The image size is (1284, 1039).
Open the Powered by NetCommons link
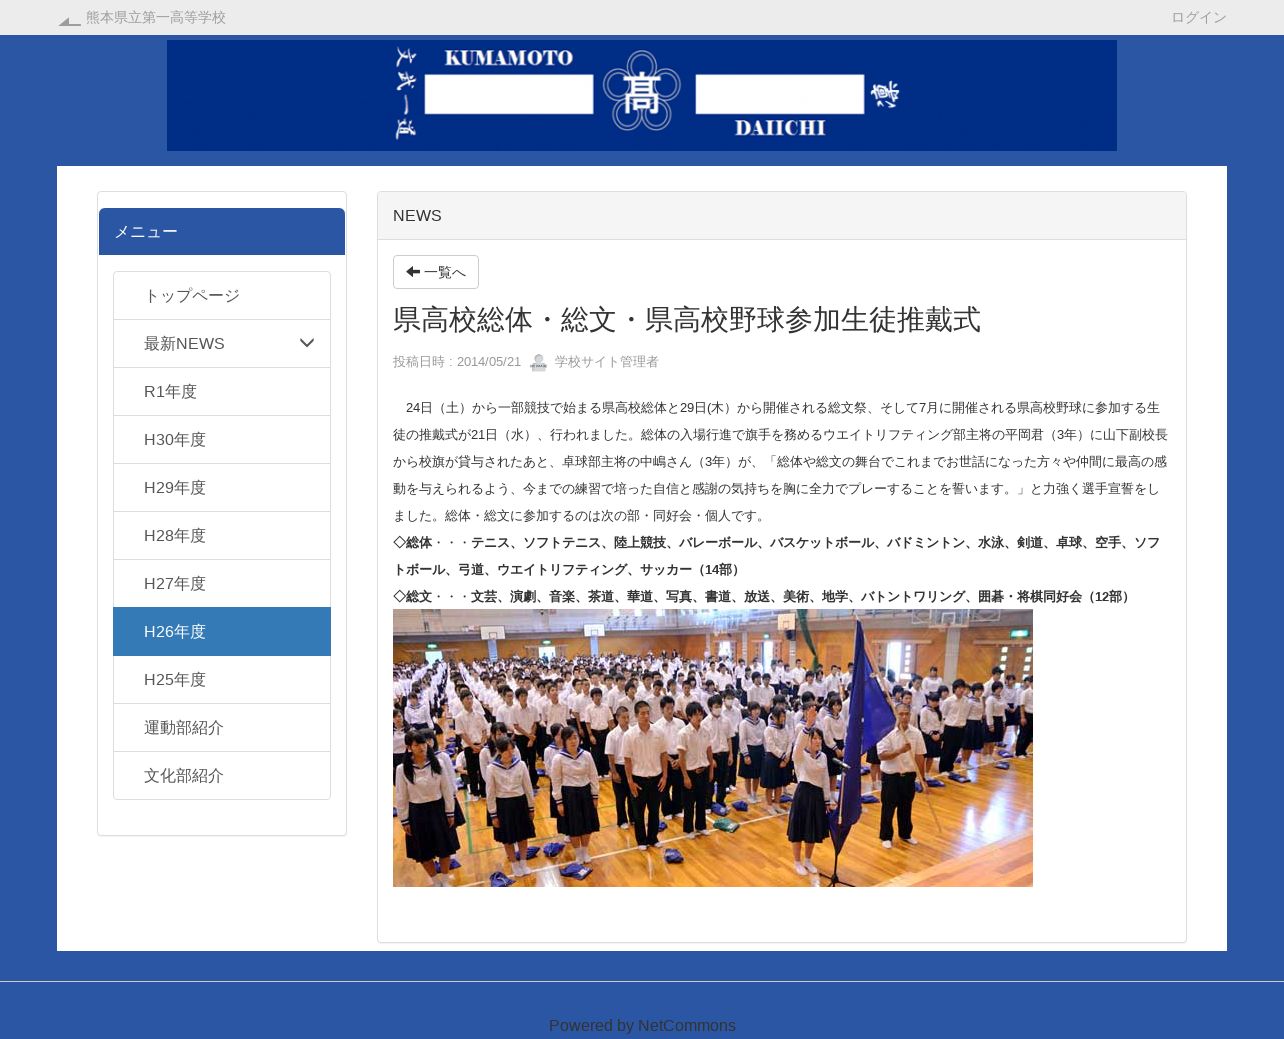point(642,1026)
